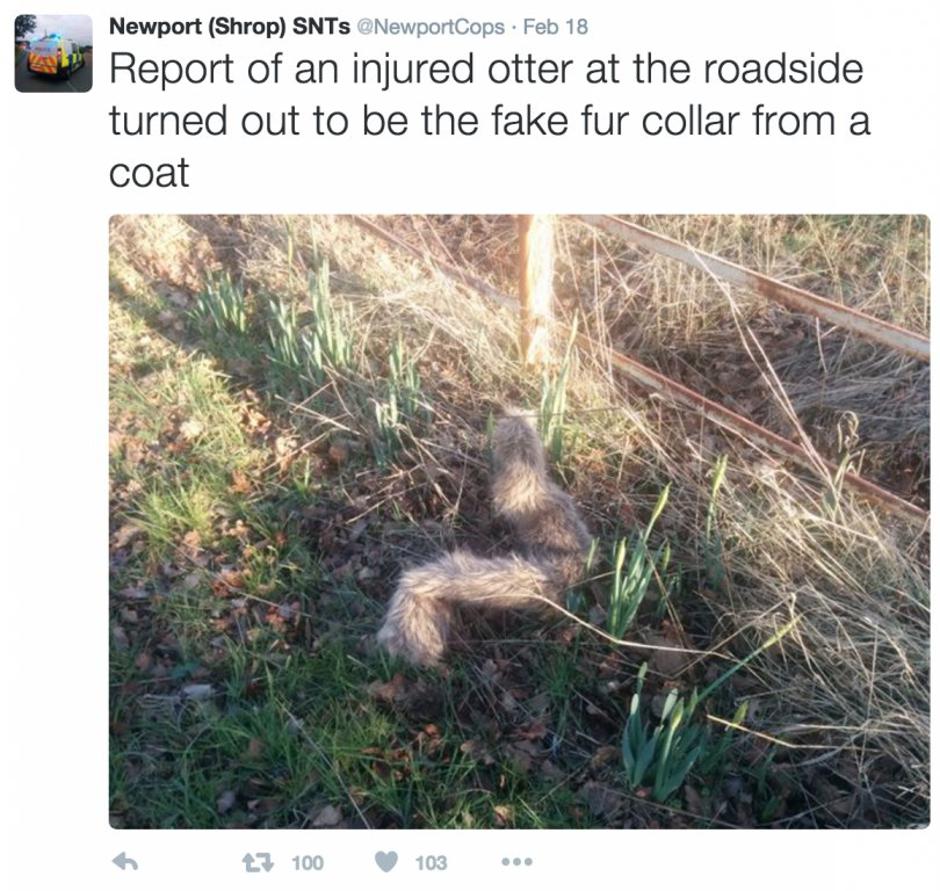Viewport: 940px width, 891px height.
Task: Expand the attached roadside photo
Action: [x=519, y=522]
